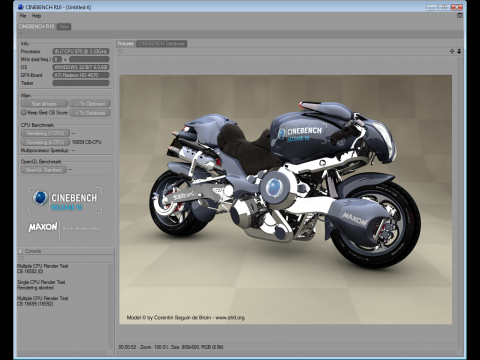The height and width of the screenshot is (360, 480).
Task: Switch to the View tab
Action: tap(64, 26)
